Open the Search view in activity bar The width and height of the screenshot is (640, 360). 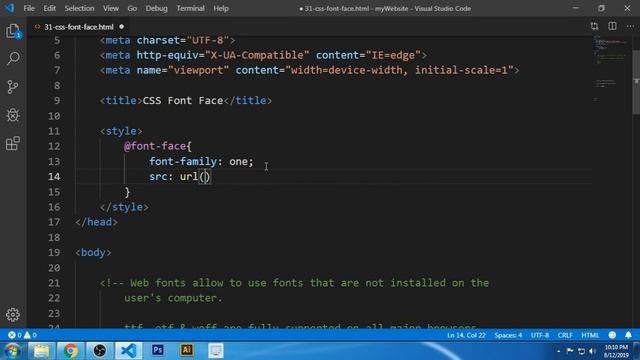[x=13, y=58]
